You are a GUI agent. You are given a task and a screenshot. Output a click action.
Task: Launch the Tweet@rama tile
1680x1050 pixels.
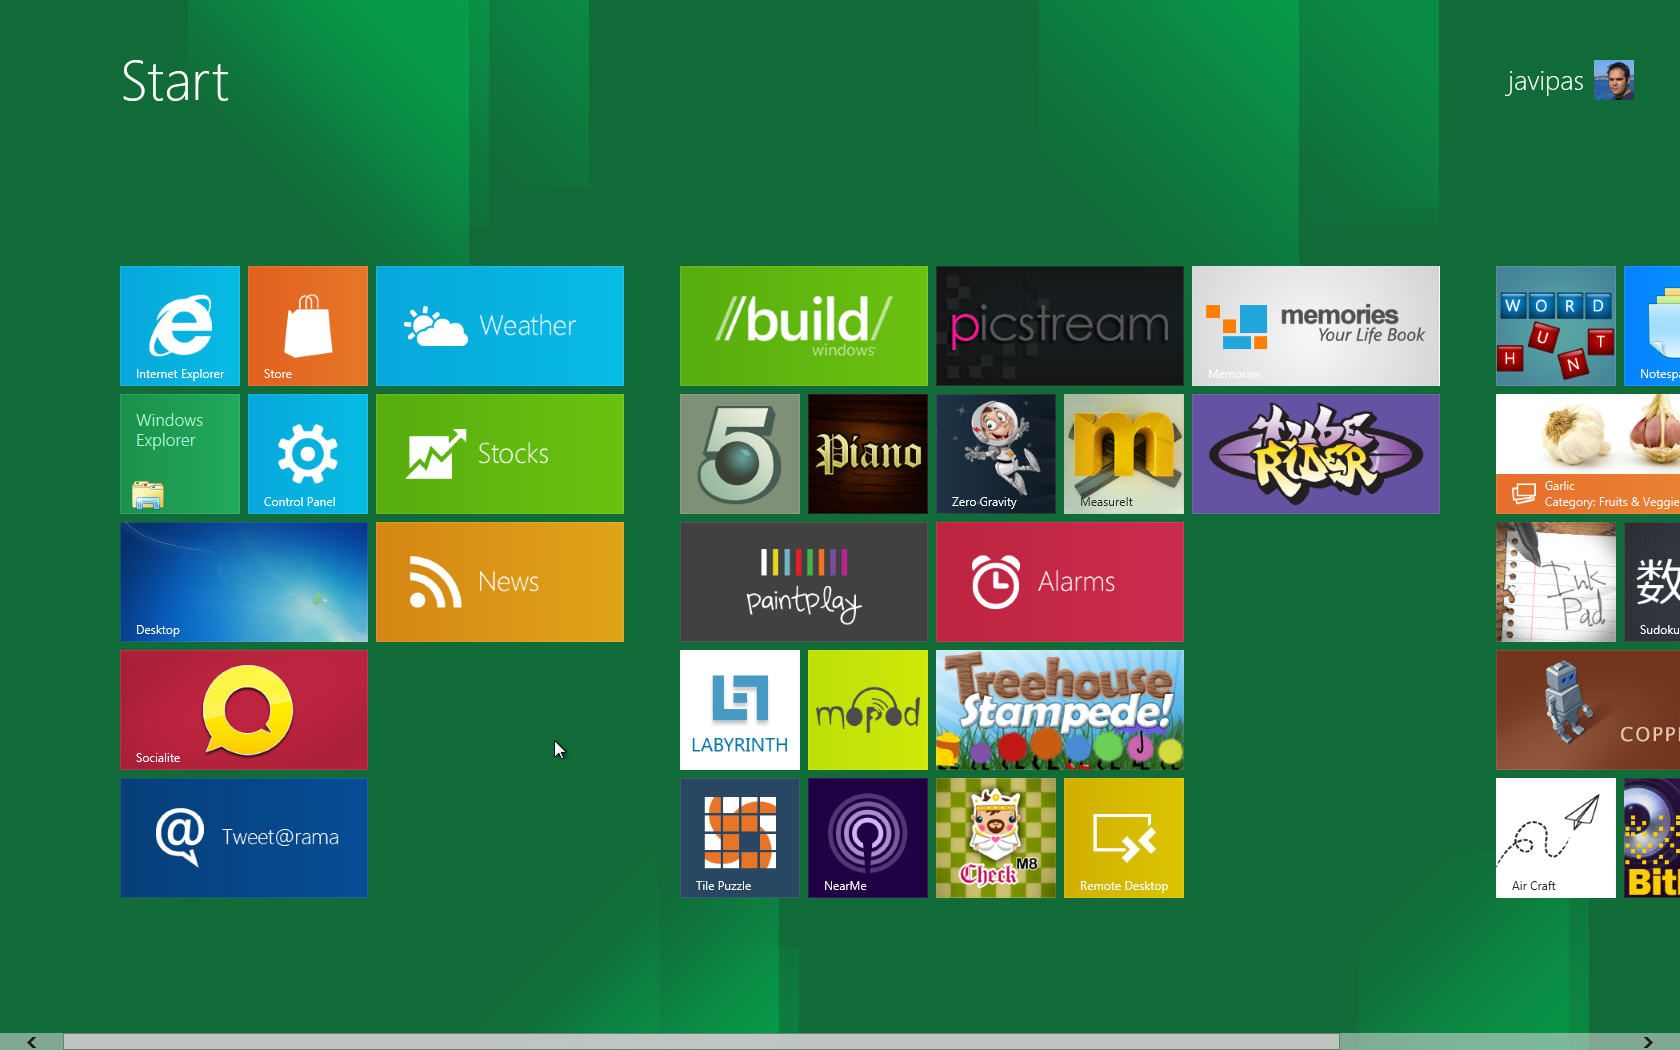[x=244, y=838]
